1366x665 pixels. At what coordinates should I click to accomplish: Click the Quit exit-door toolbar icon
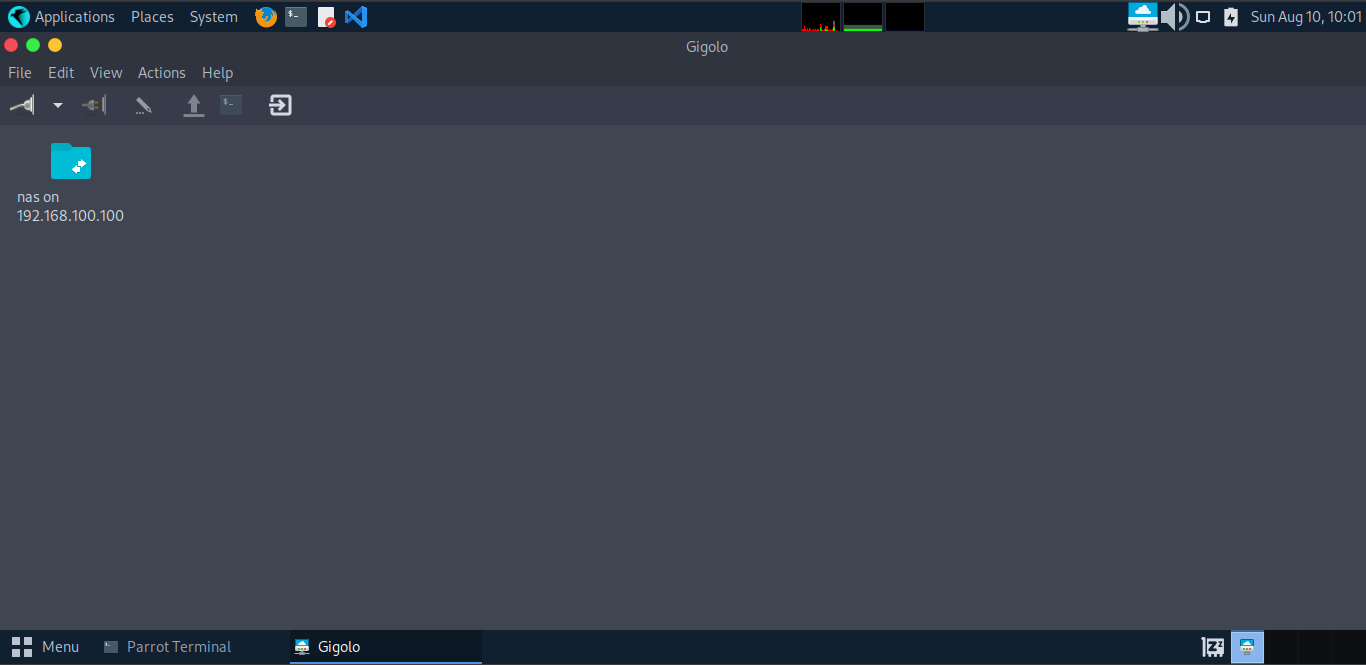(279, 104)
